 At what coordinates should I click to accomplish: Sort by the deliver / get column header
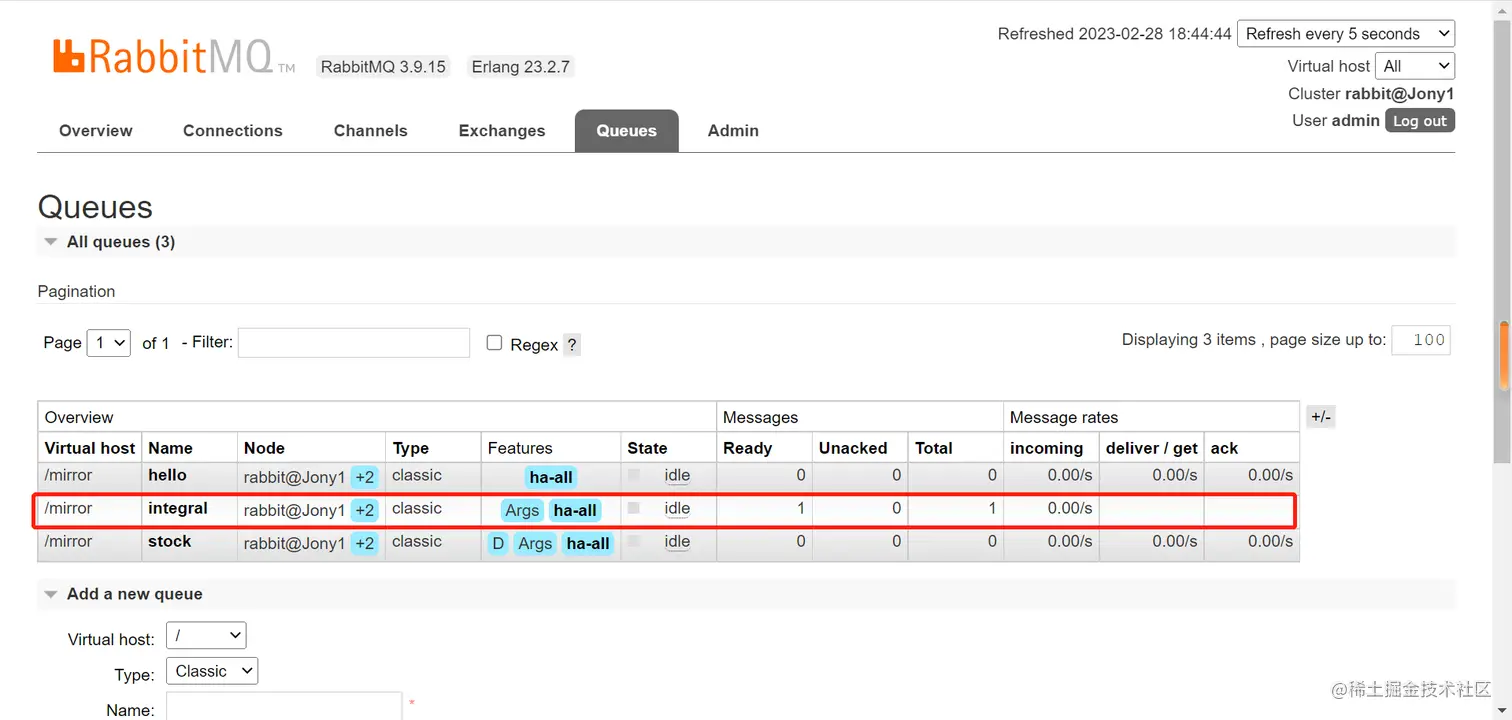(1152, 448)
